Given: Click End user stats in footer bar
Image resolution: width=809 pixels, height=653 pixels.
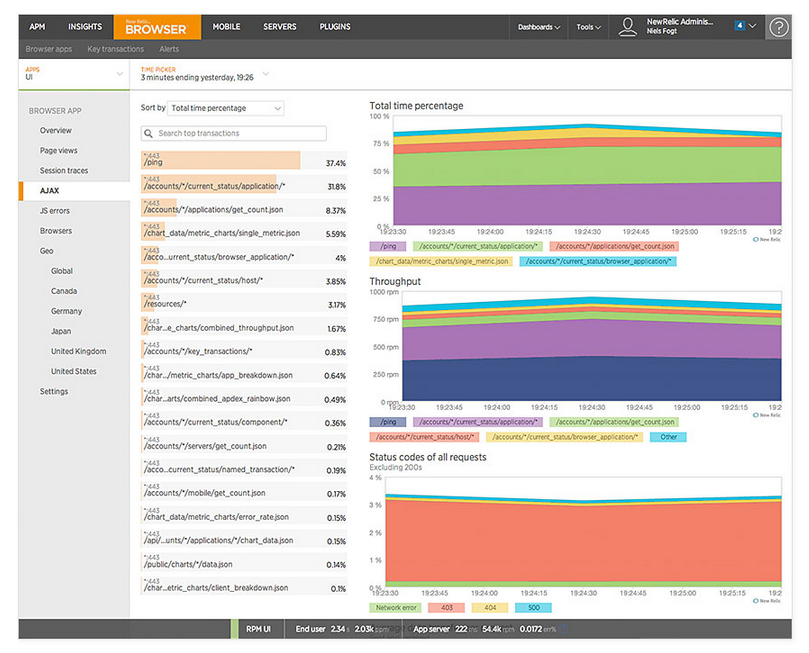Looking at the screenshot, I should pos(342,629).
